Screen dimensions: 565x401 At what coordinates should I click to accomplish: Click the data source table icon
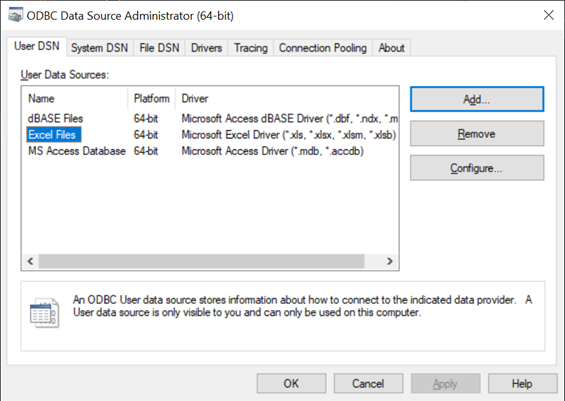click(44, 313)
